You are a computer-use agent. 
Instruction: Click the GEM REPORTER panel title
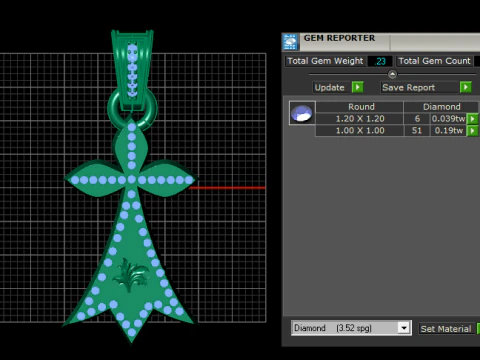pyautogui.click(x=339, y=38)
